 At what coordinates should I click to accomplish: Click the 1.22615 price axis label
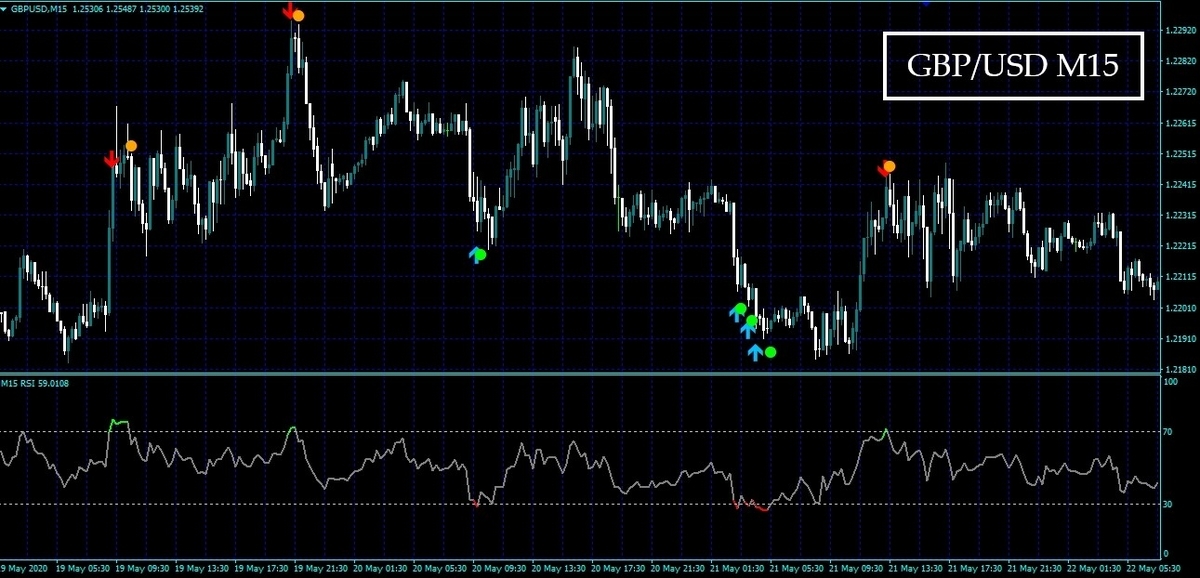[x=1181, y=124]
